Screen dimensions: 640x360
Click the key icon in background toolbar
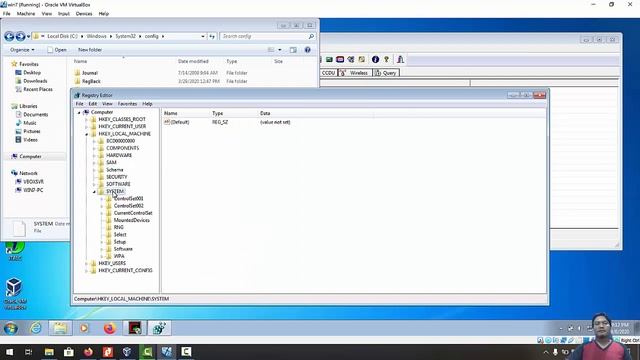pos(387,60)
